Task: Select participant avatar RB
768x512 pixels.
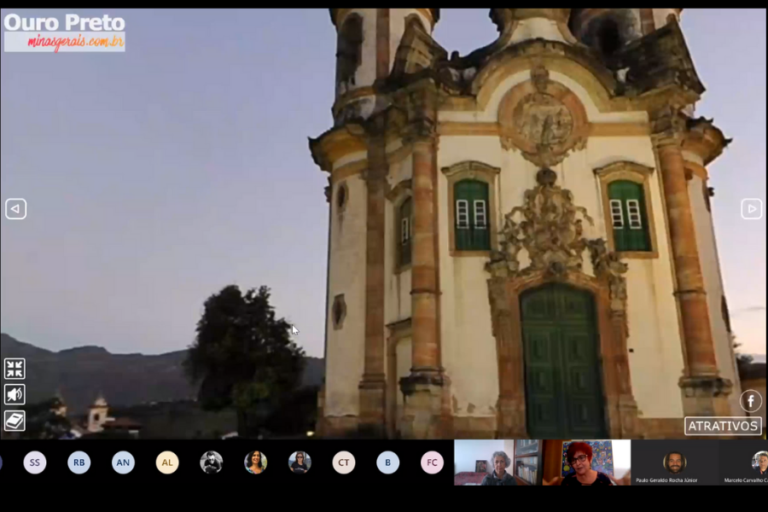Action: (79, 462)
